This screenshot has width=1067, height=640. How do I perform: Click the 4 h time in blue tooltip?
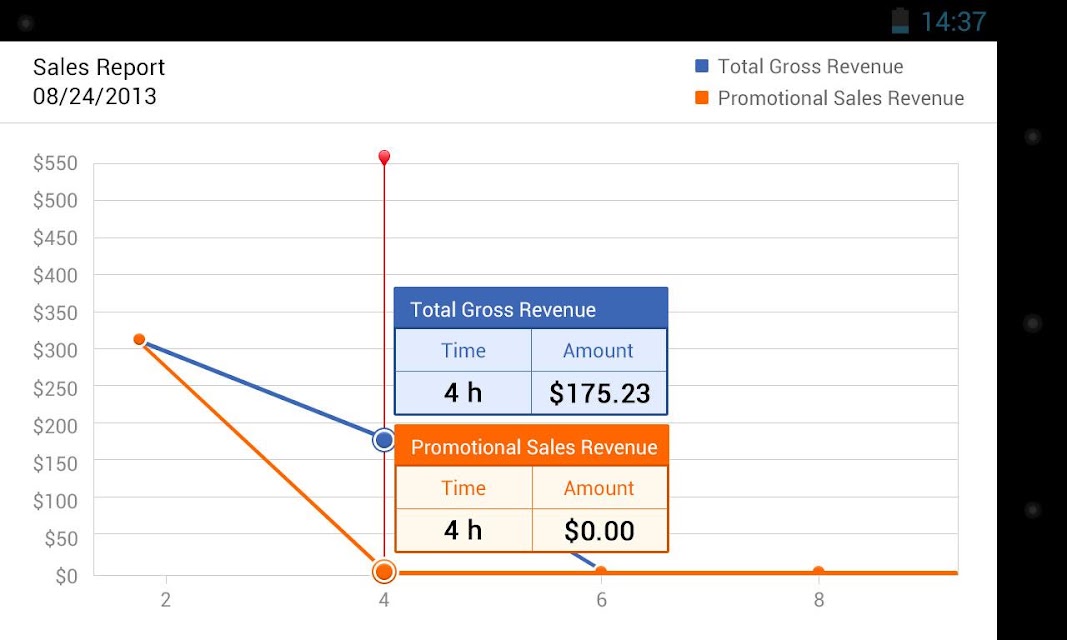(x=463, y=393)
